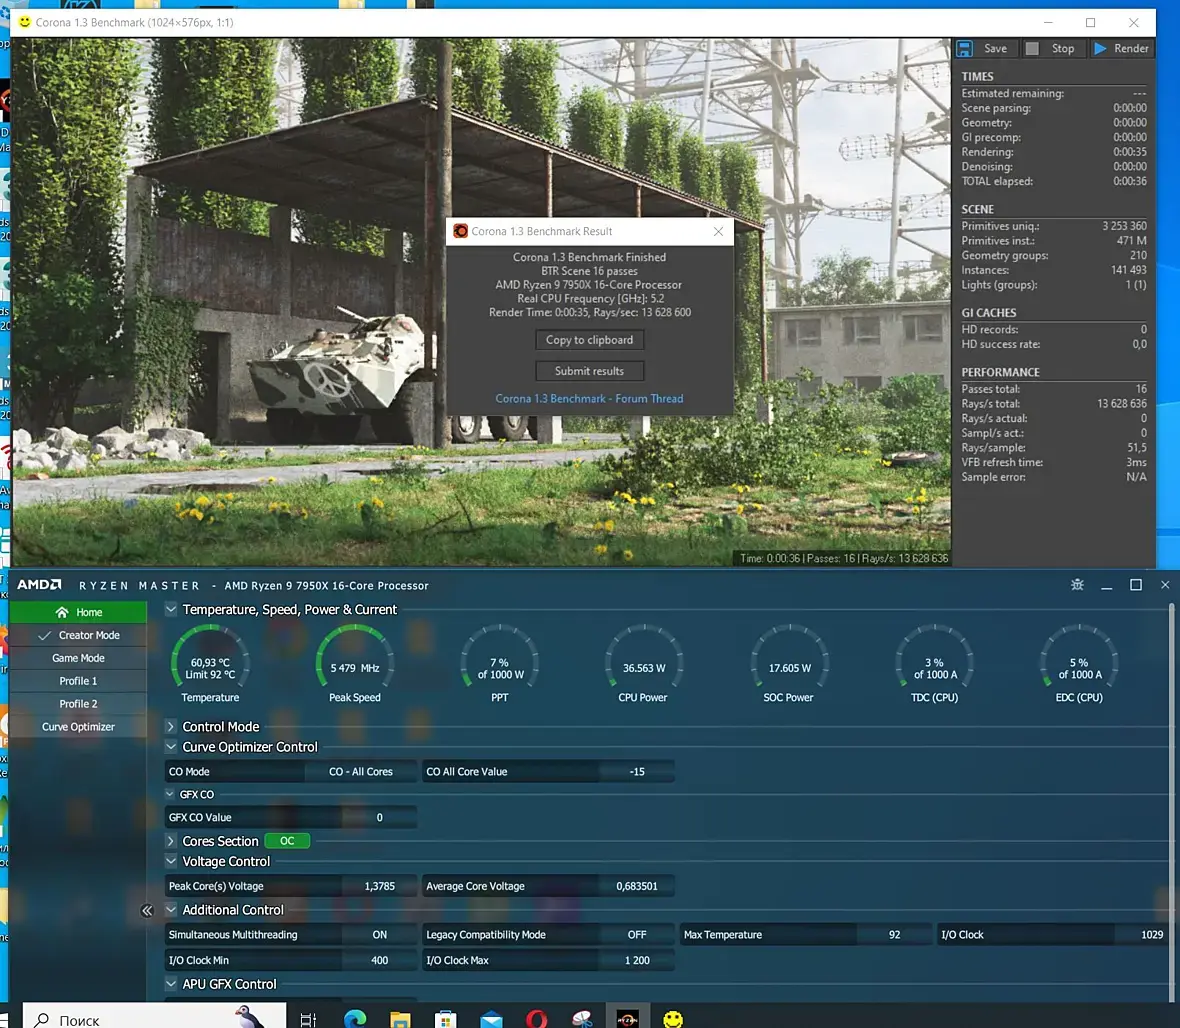
Task: Click Max Temperature value 92
Action: click(x=894, y=935)
